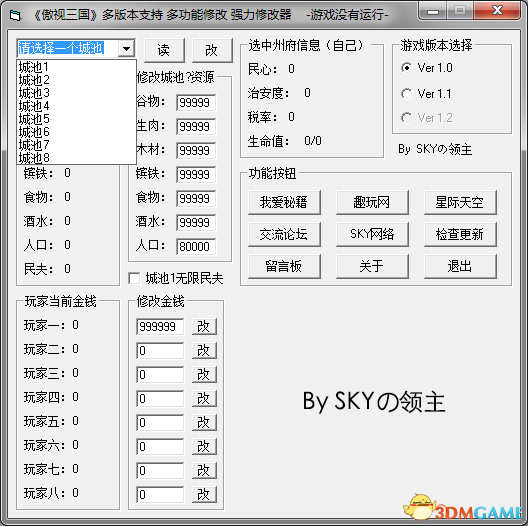This screenshot has height=526, width=528.
Task: Click the 请选择一个城池 combo box text
Action: click(61, 48)
